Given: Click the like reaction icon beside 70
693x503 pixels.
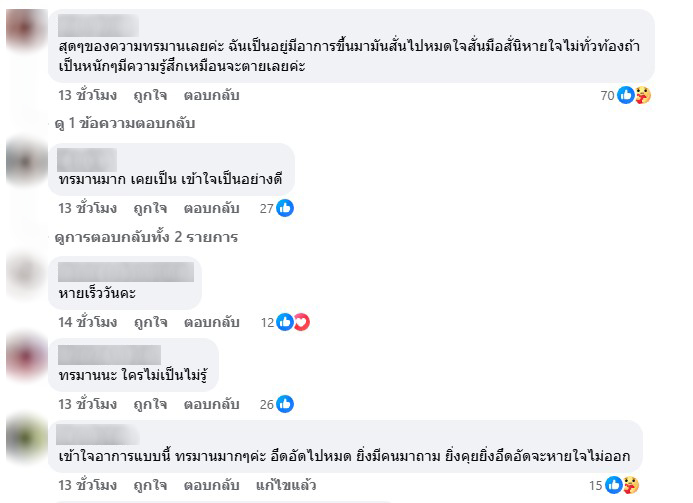Looking at the screenshot, I should pyautogui.click(x=625, y=95).
